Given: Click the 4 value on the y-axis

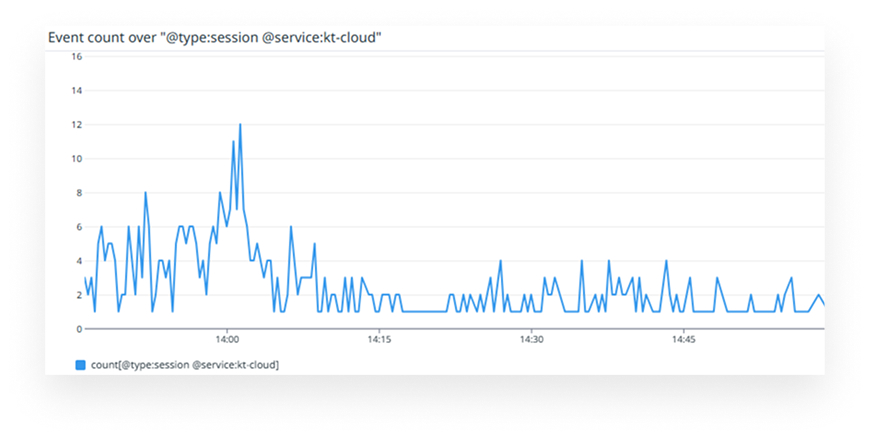Looking at the screenshot, I should [77, 261].
